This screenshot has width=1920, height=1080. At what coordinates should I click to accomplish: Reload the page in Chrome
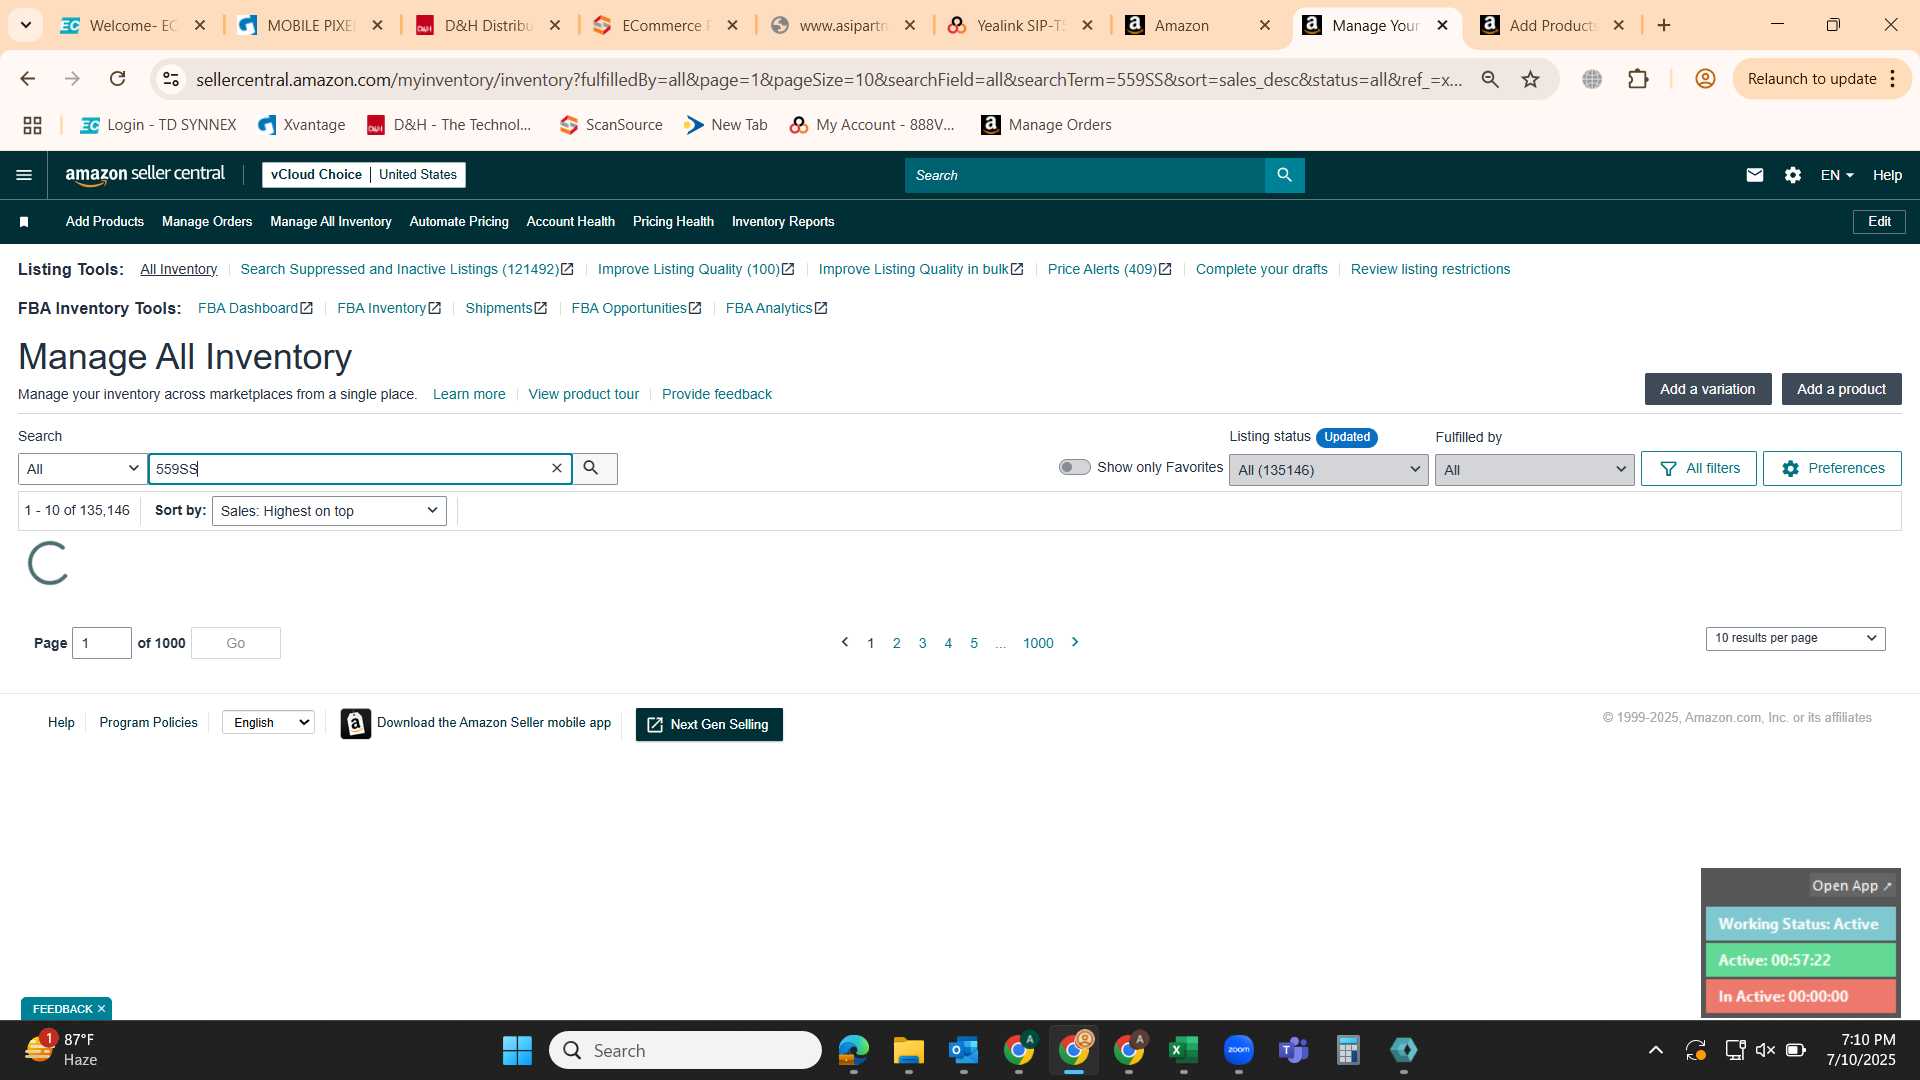coord(117,79)
